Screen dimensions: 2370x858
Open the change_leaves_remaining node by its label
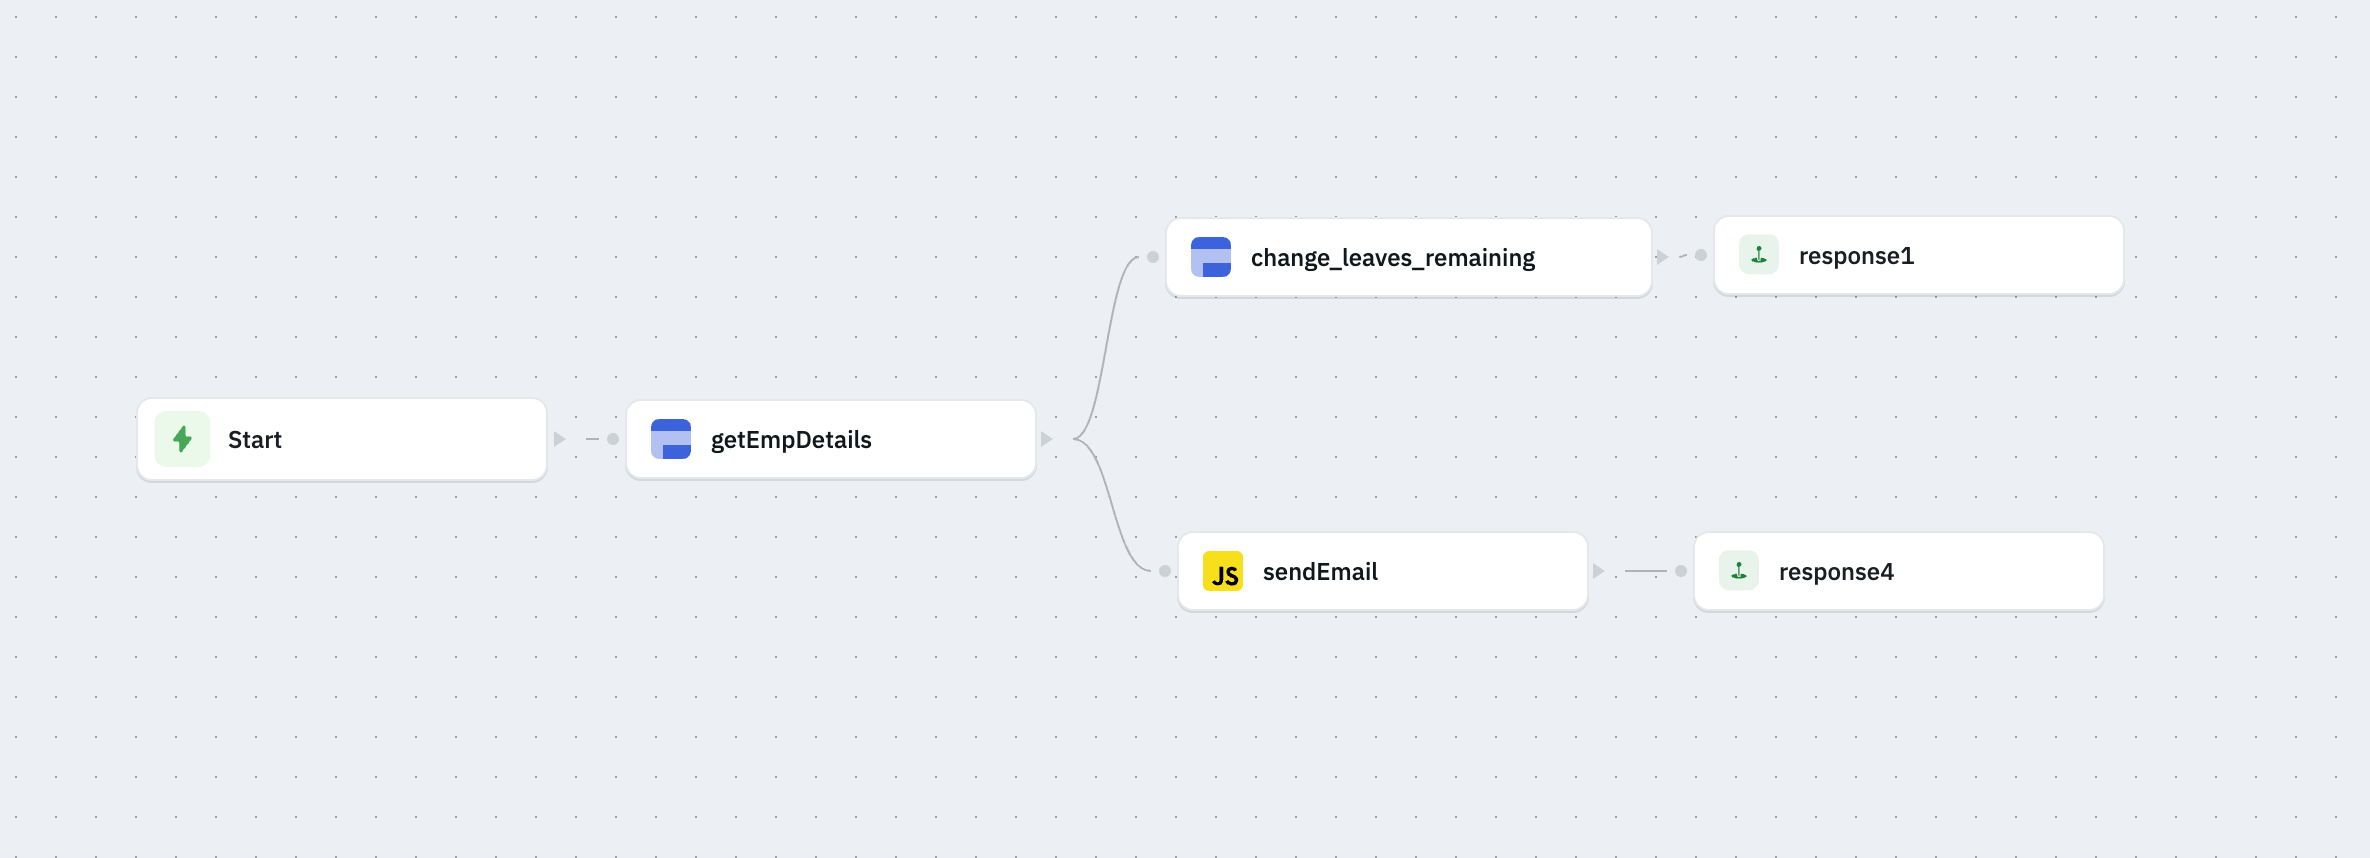click(1392, 258)
